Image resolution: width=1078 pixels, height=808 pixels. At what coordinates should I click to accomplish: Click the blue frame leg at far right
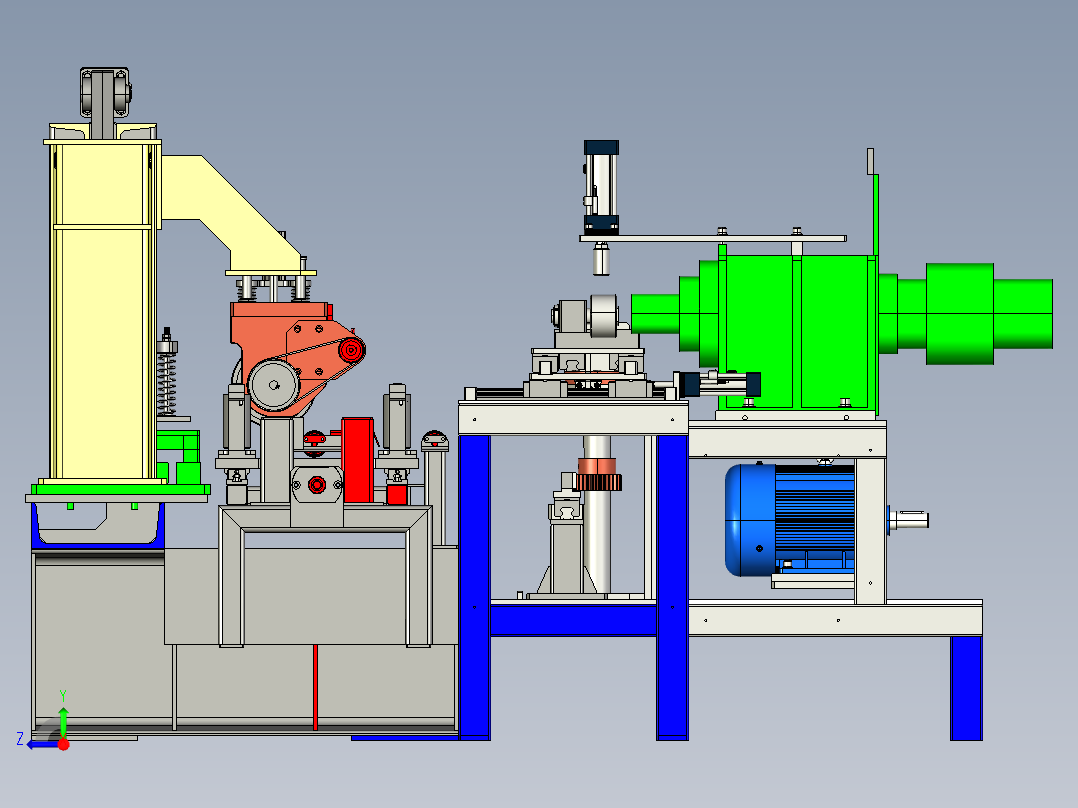pyautogui.click(x=966, y=688)
